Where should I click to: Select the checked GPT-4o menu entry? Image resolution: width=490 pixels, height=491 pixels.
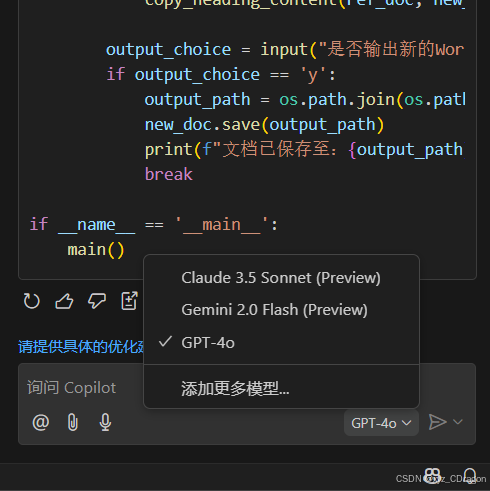pos(281,343)
